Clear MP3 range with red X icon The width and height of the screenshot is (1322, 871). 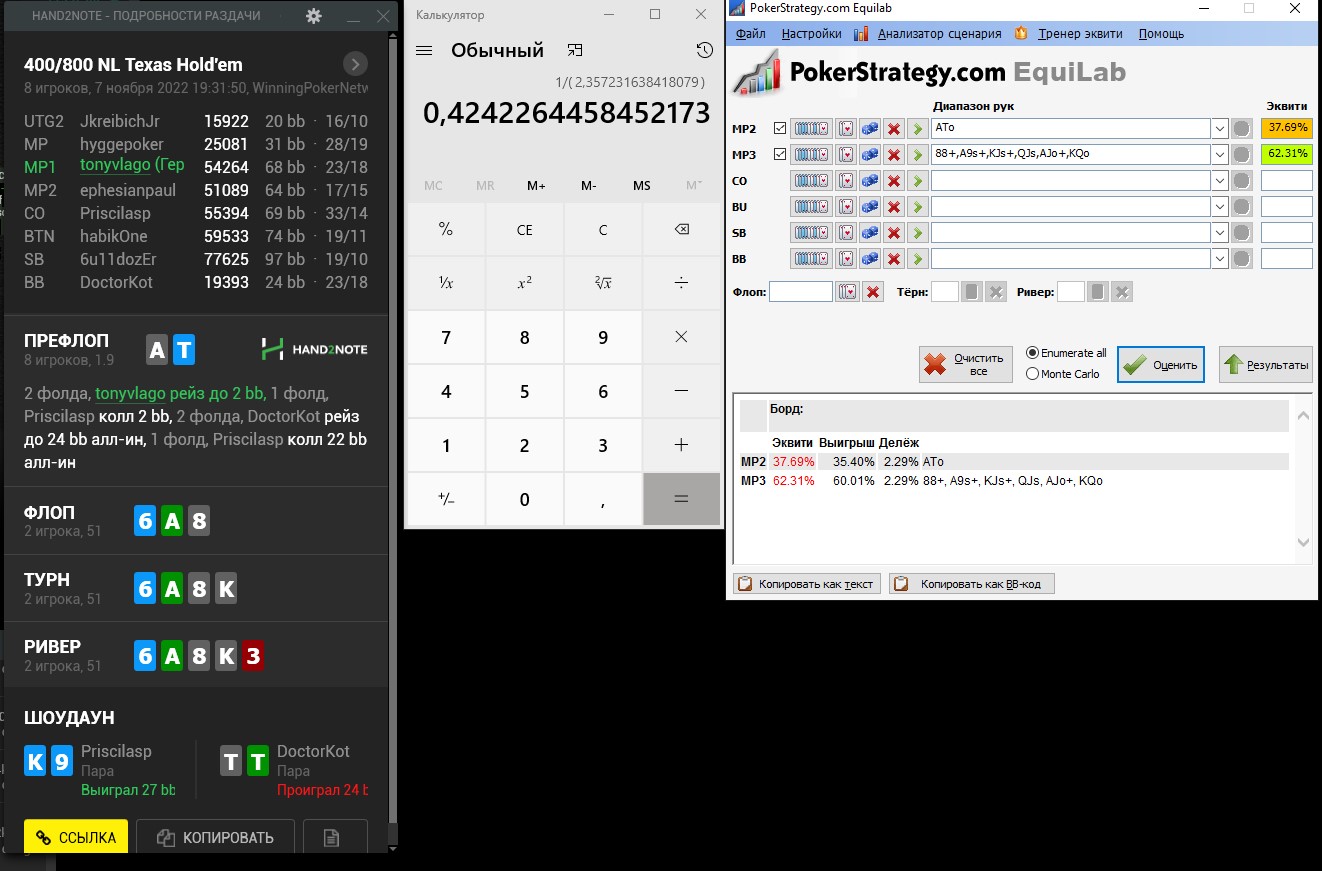[x=894, y=154]
